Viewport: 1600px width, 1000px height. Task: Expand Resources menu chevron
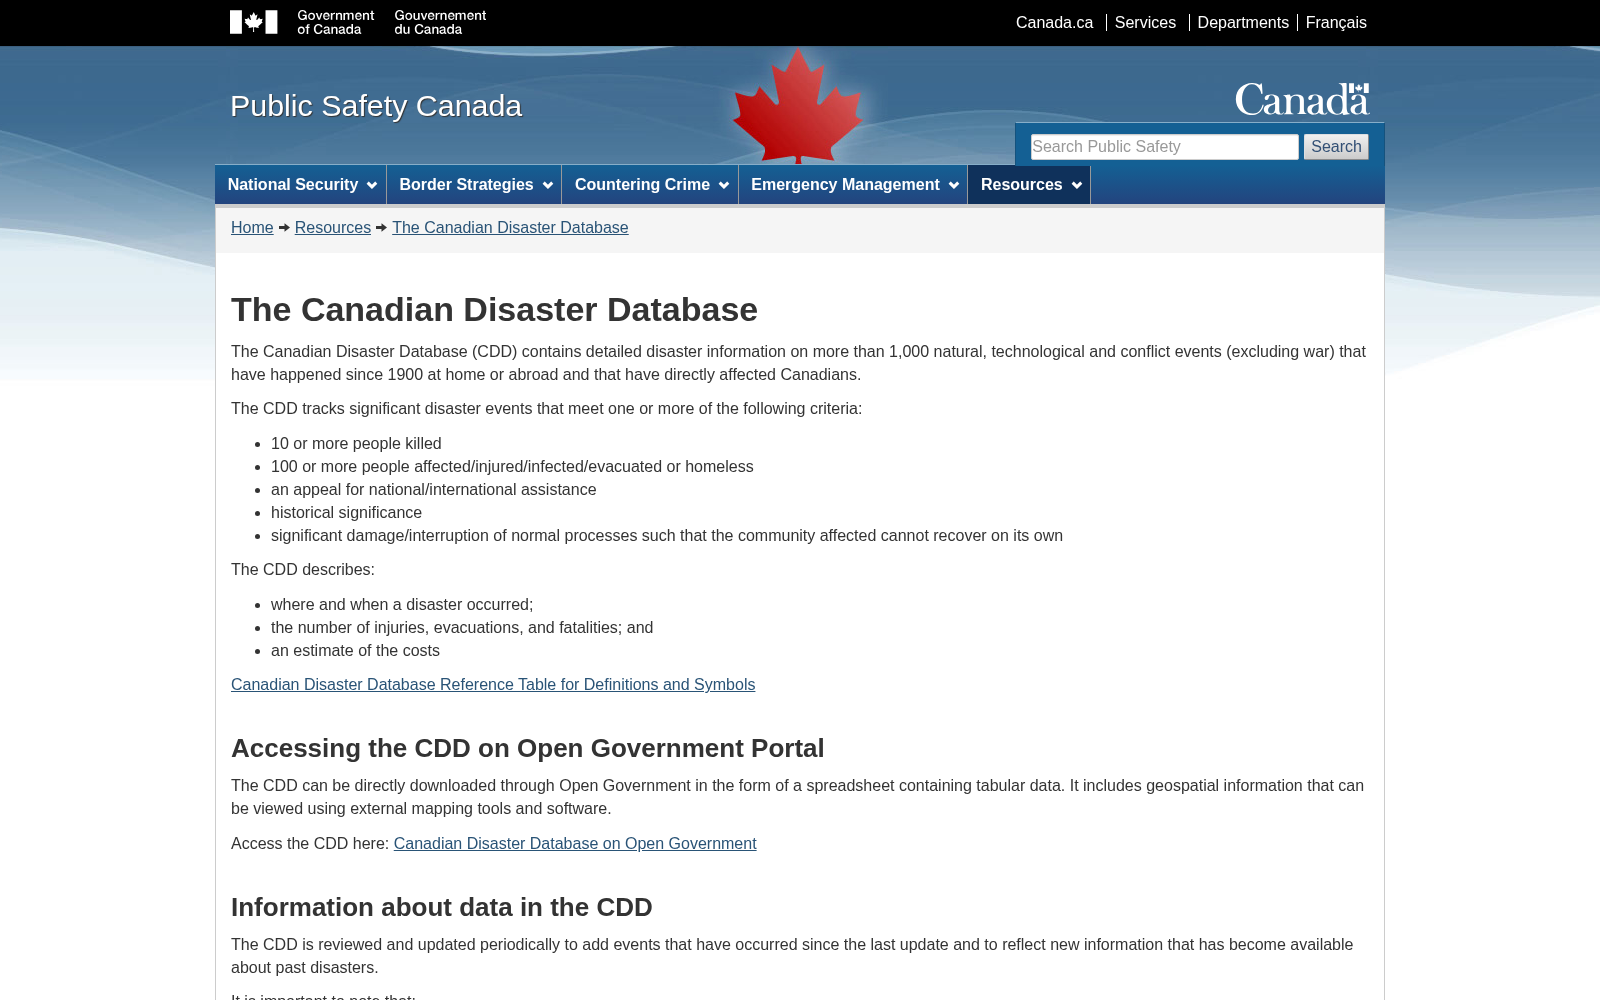[1076, 185]
